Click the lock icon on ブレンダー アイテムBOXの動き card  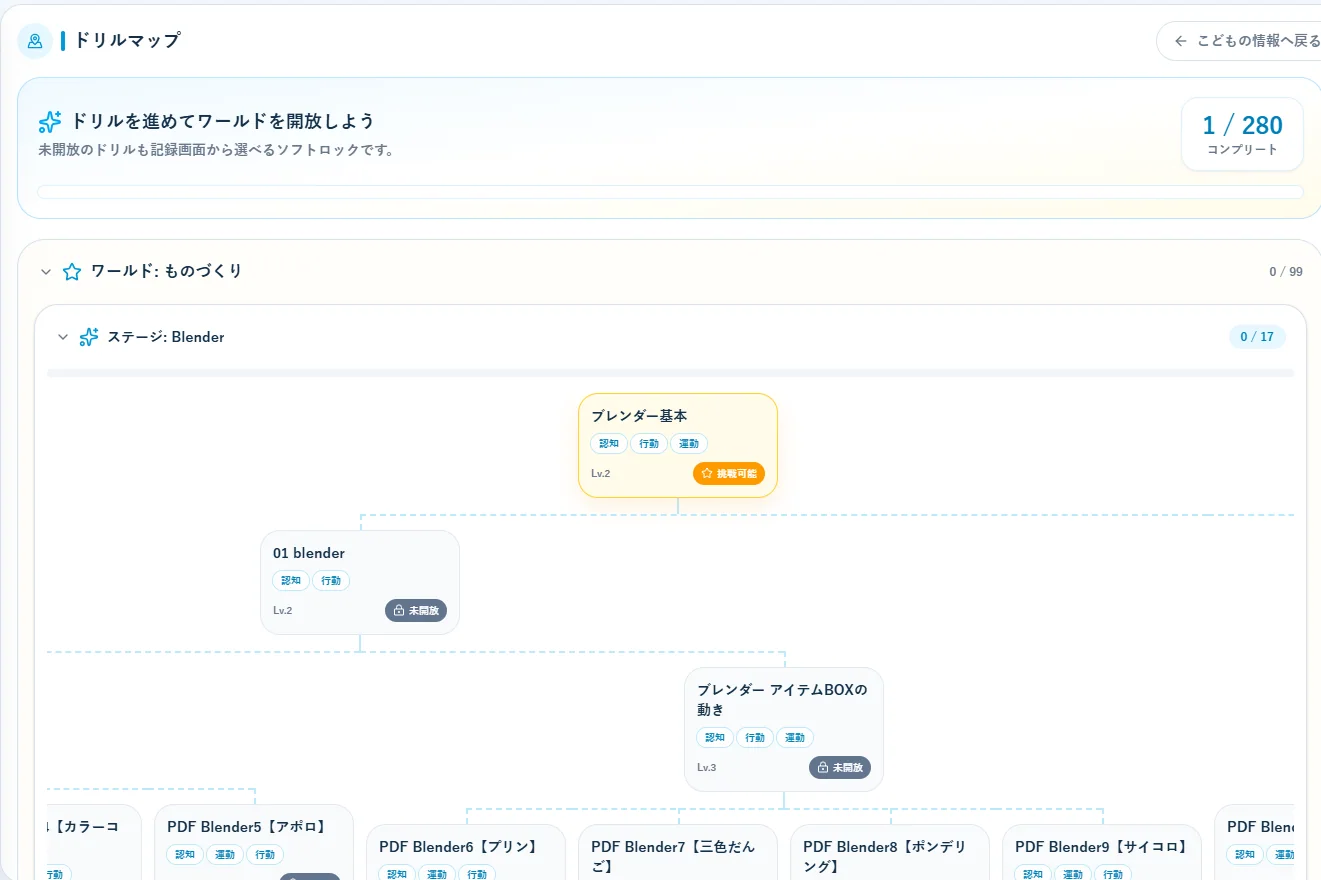(x=823, y=768)
